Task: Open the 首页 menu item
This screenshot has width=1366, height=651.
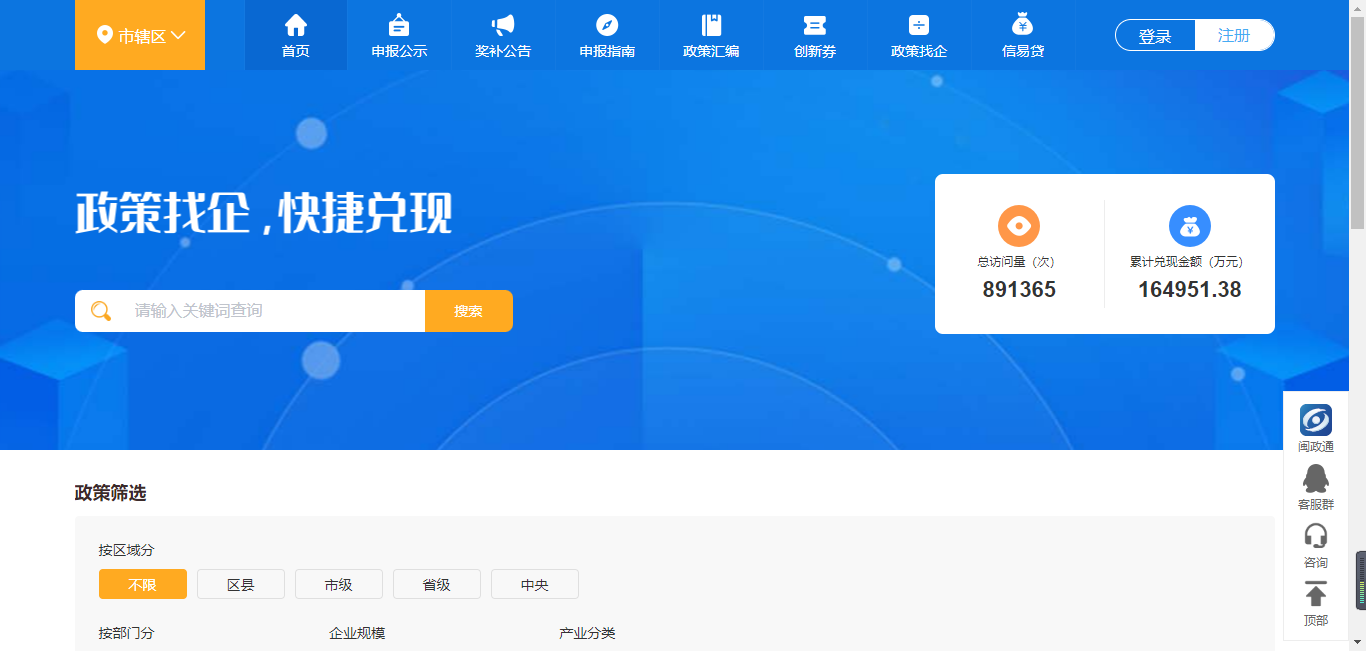Action: coord(296,35)
